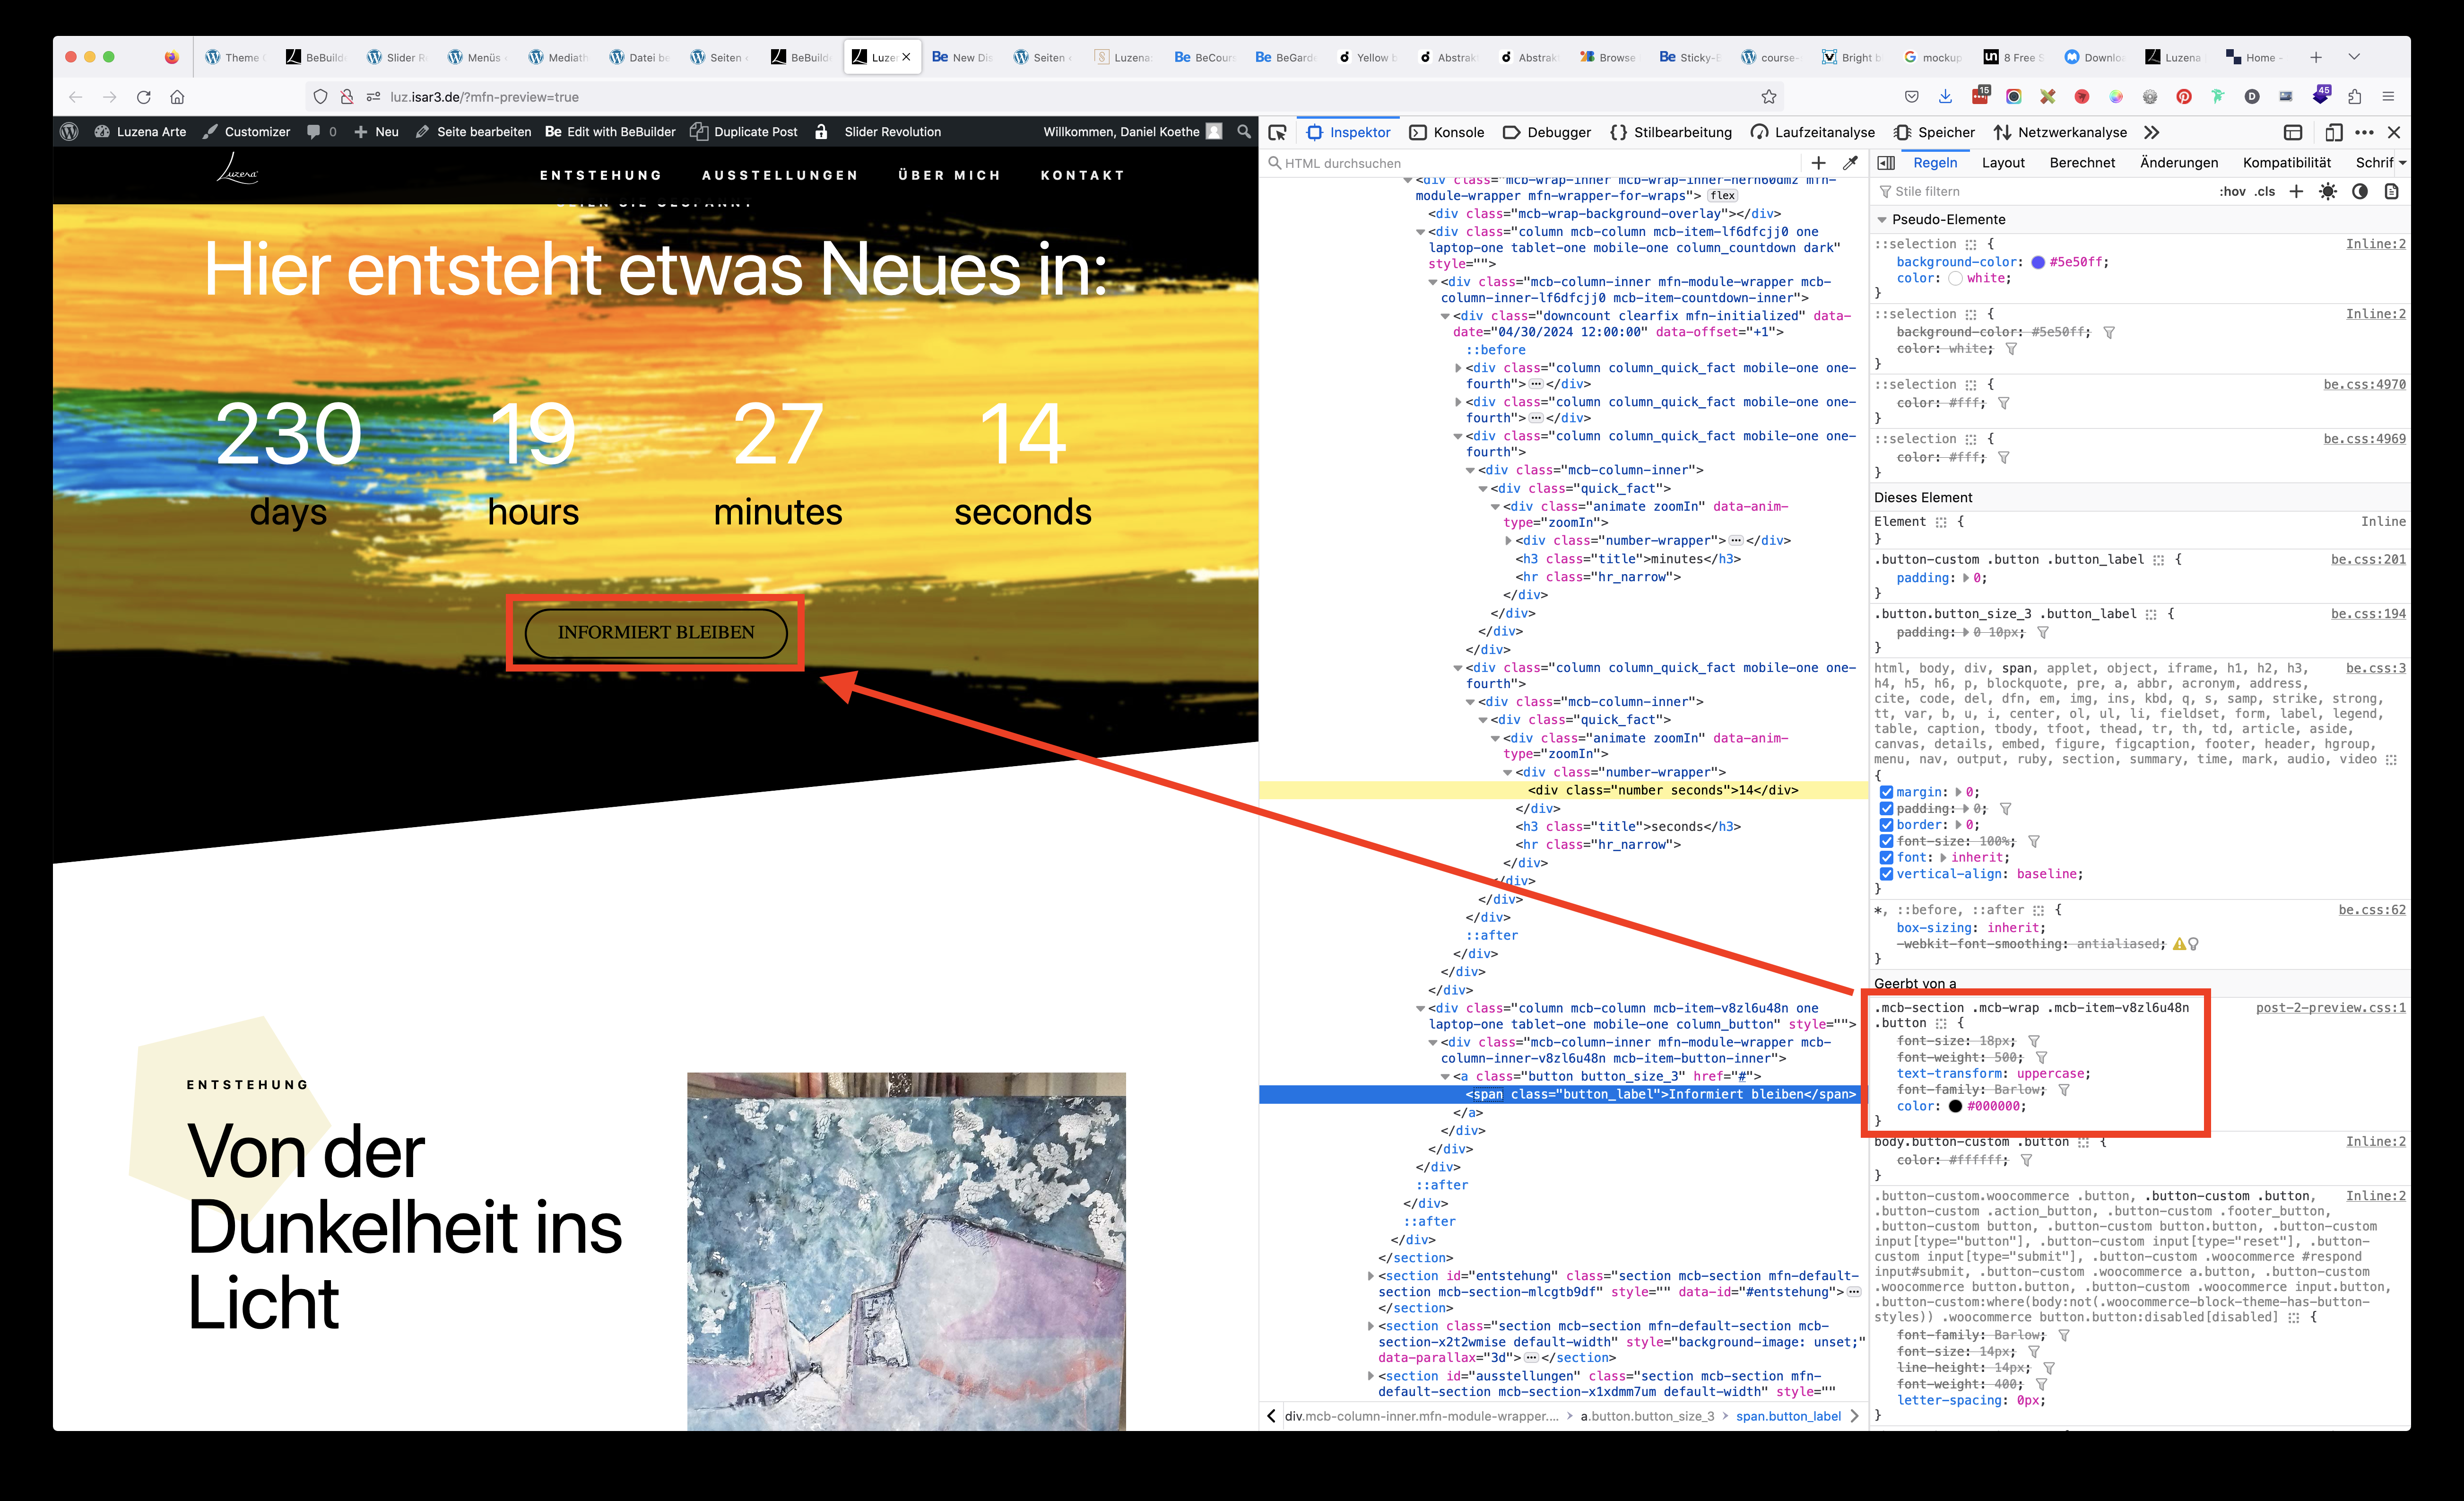The height and width of the screenshot is (1501, 2464).
Task: Open Firefox downloads panel
Action: [x=1945, y=97]
